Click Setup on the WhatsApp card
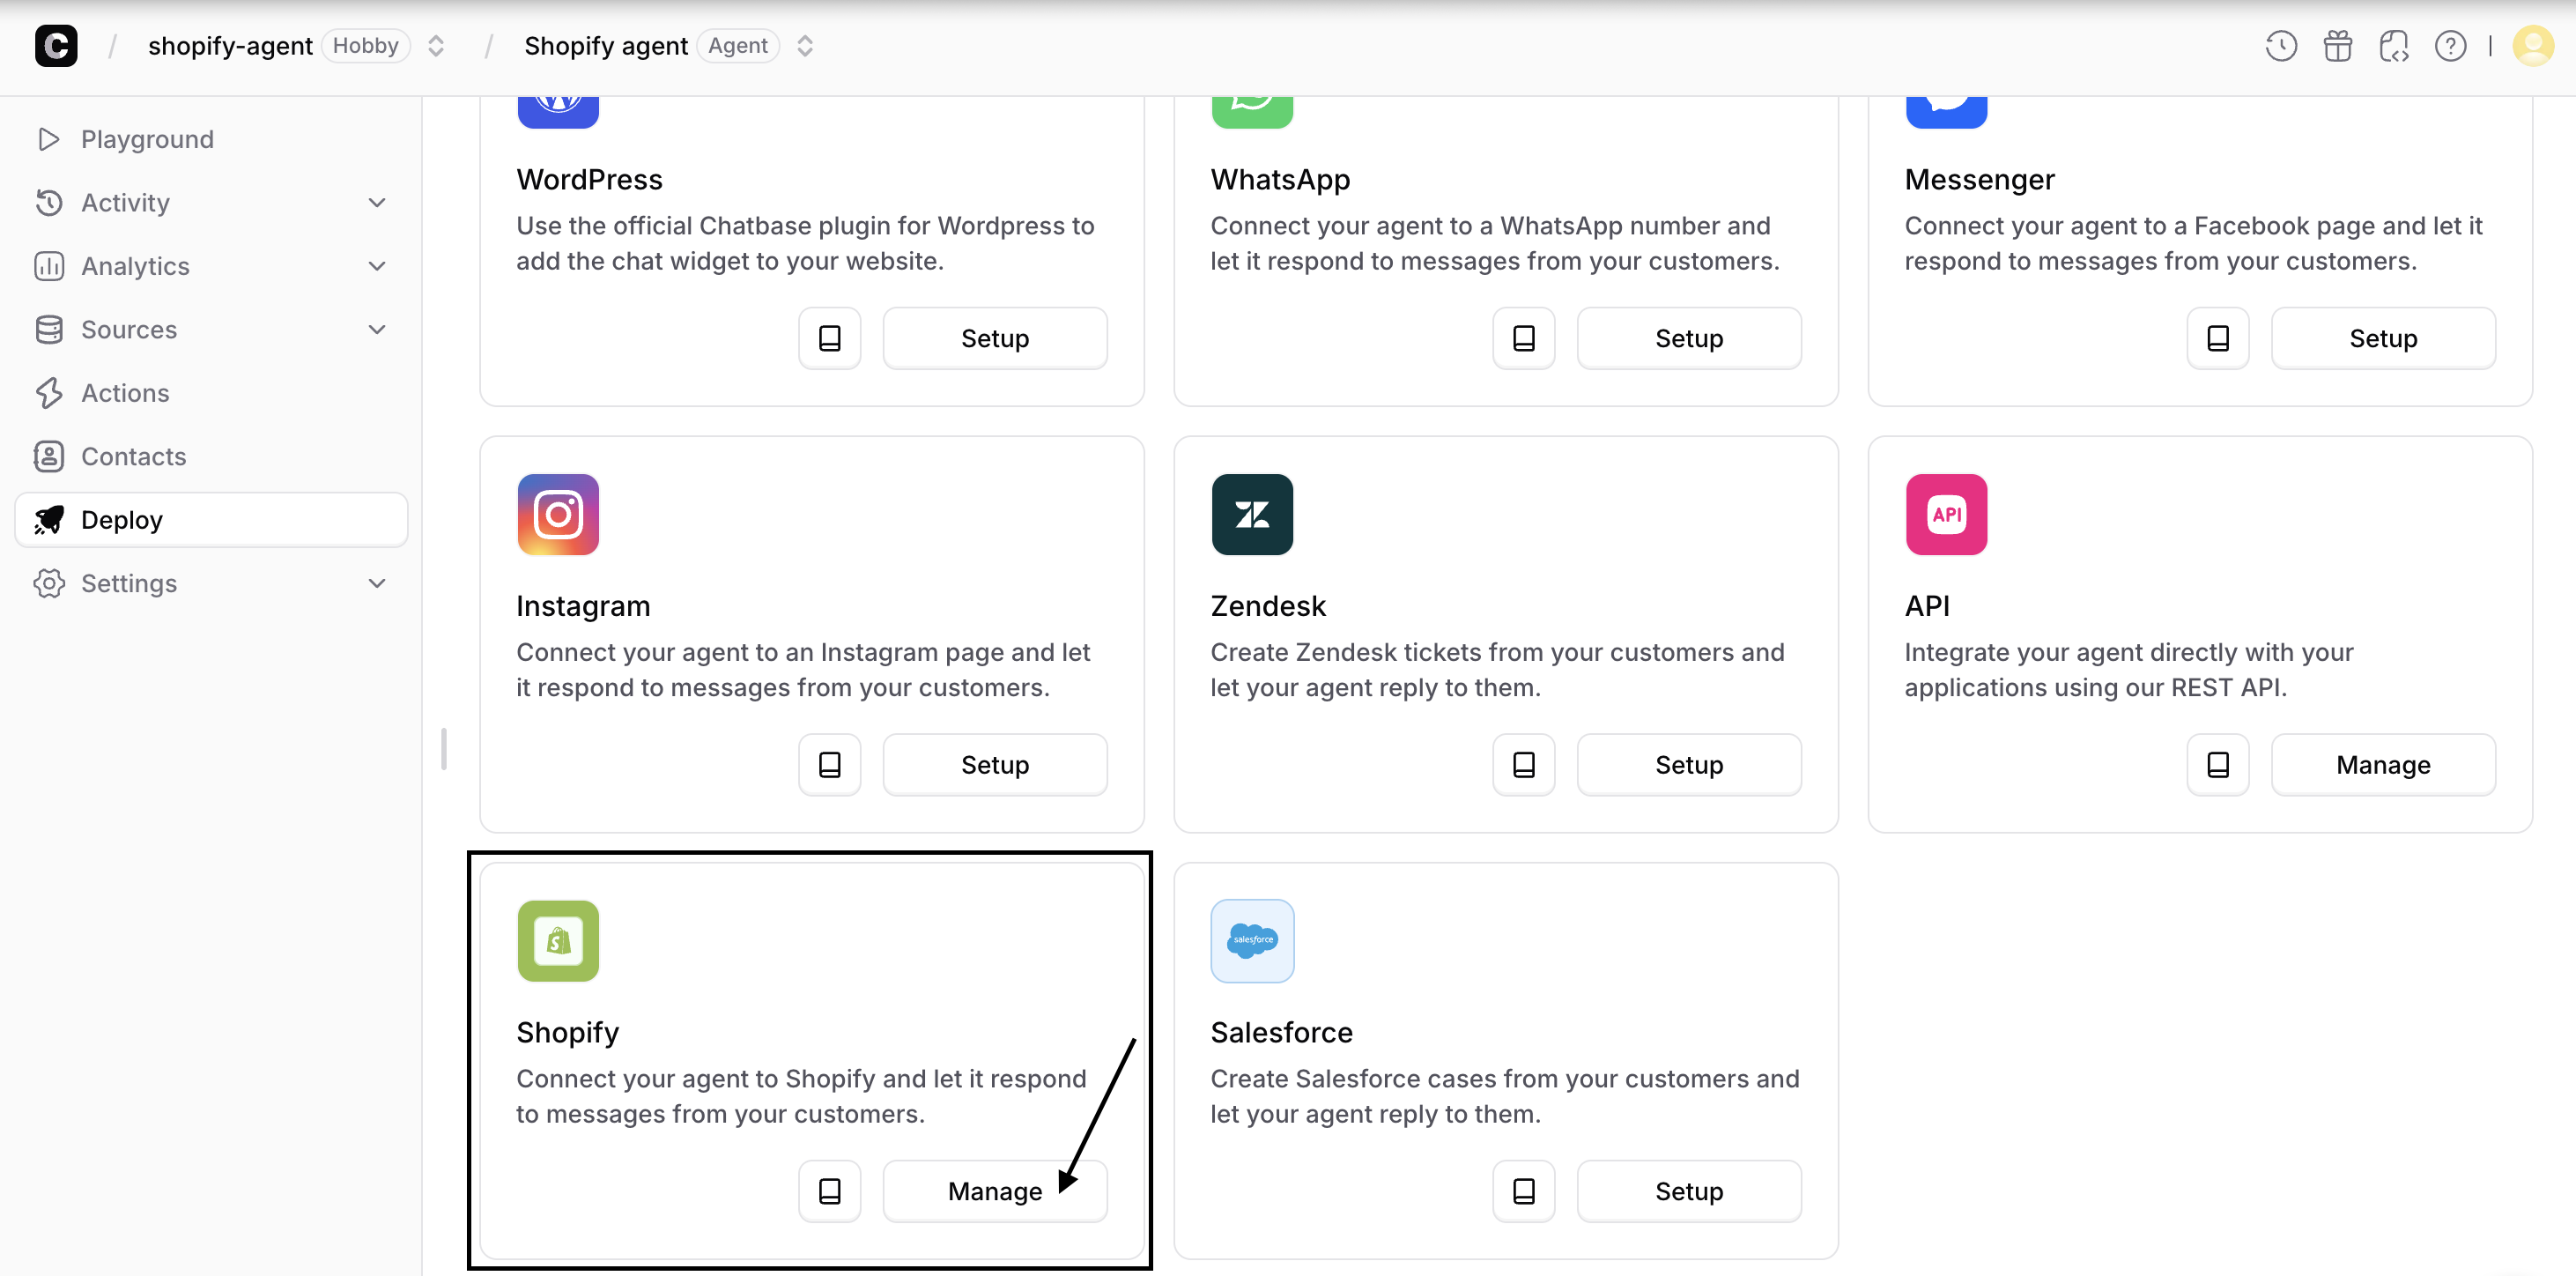 tap(1688, 338)
